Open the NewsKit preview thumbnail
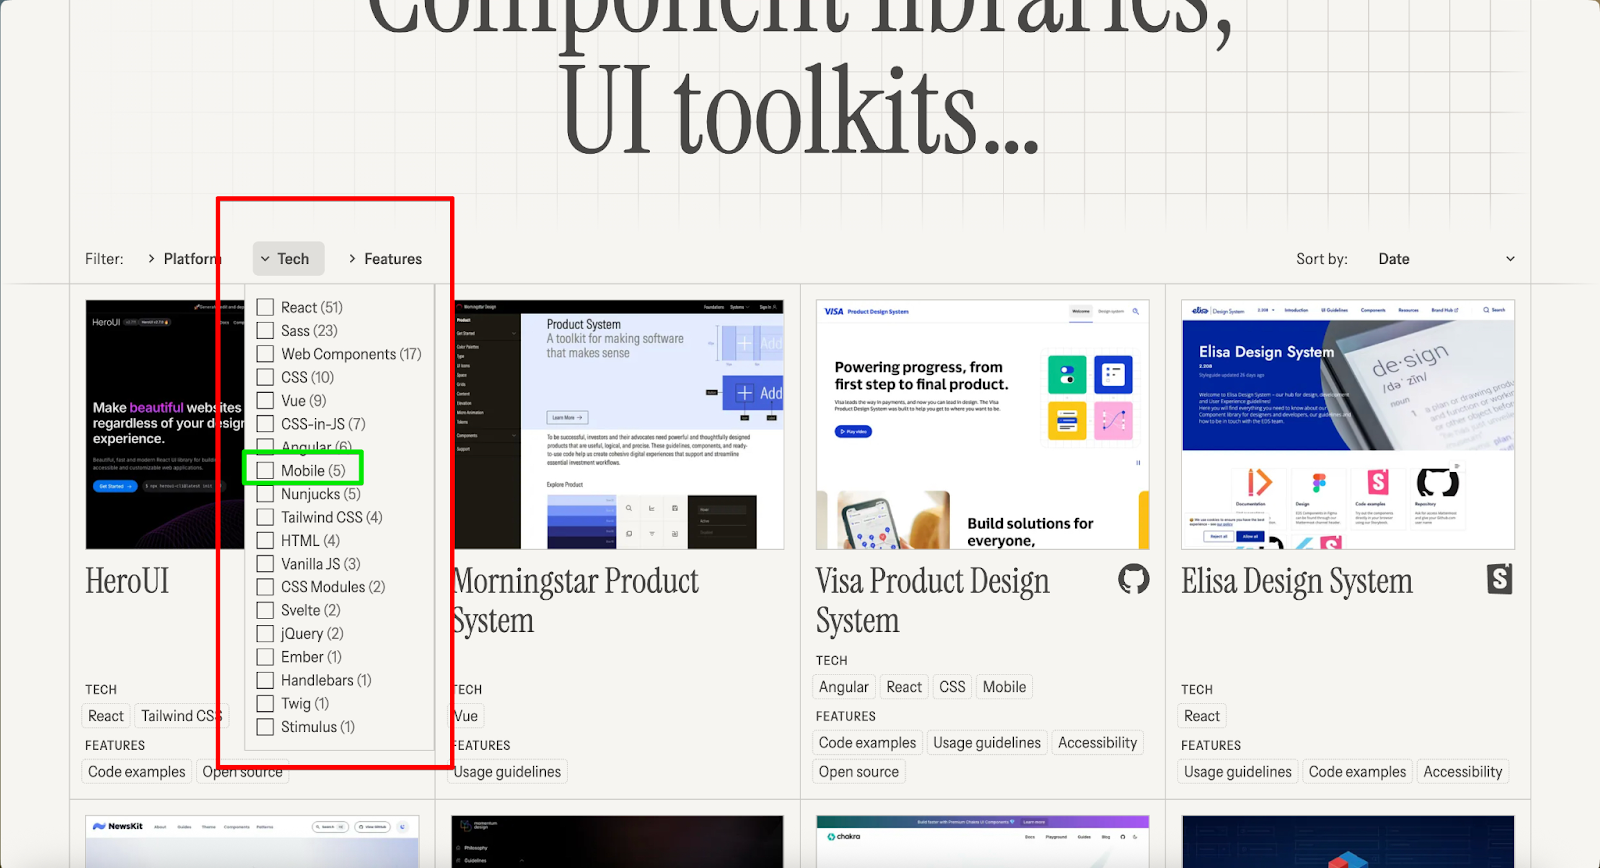 [x=252, y=841]
